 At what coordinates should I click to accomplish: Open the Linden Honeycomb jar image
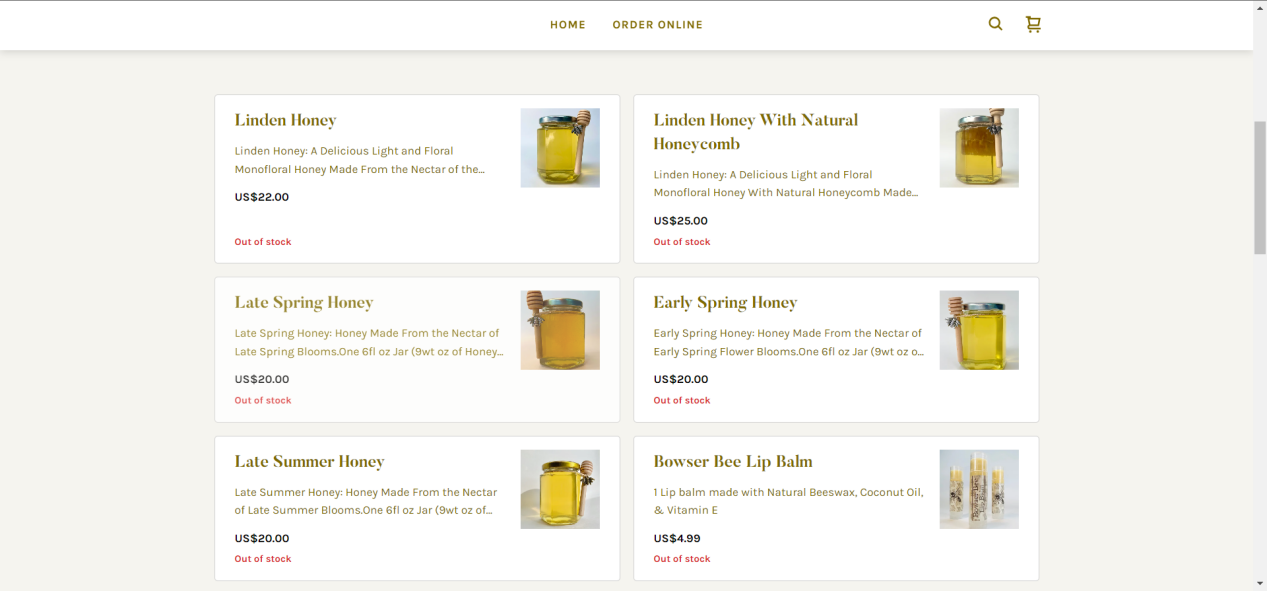[978, 148]
